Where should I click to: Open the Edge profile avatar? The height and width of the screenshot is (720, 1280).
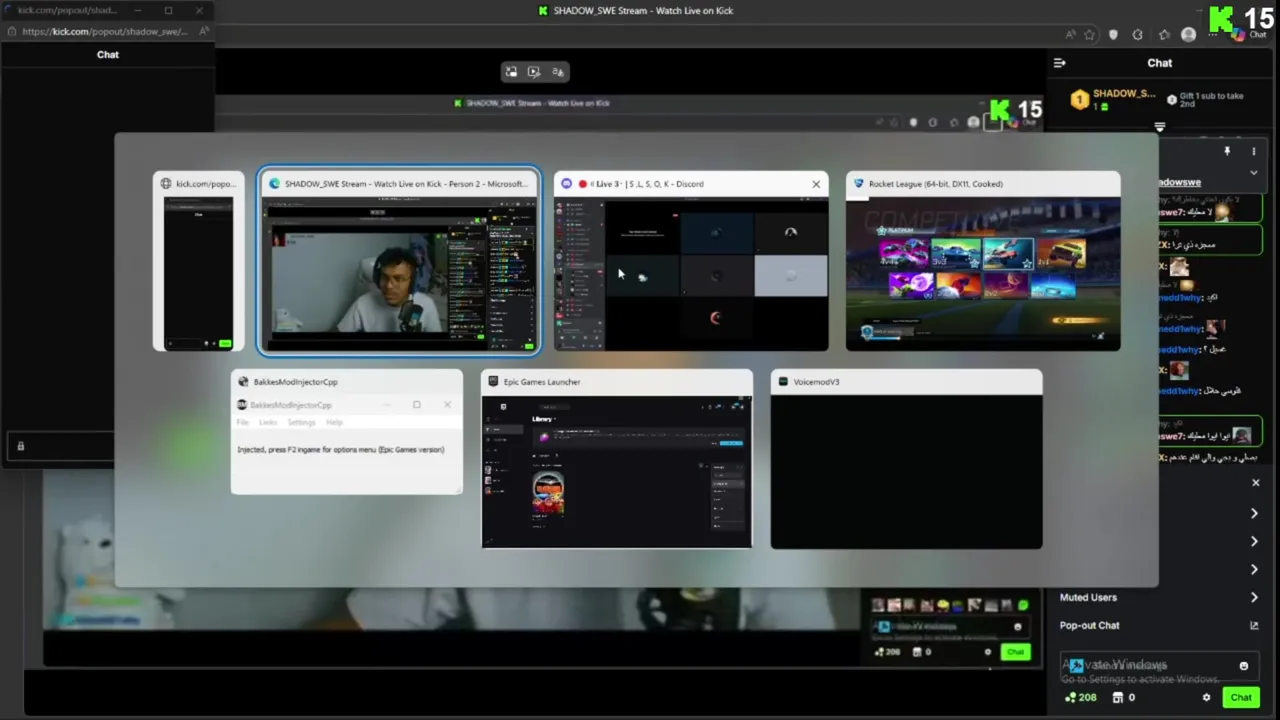tap(1188, 35)
